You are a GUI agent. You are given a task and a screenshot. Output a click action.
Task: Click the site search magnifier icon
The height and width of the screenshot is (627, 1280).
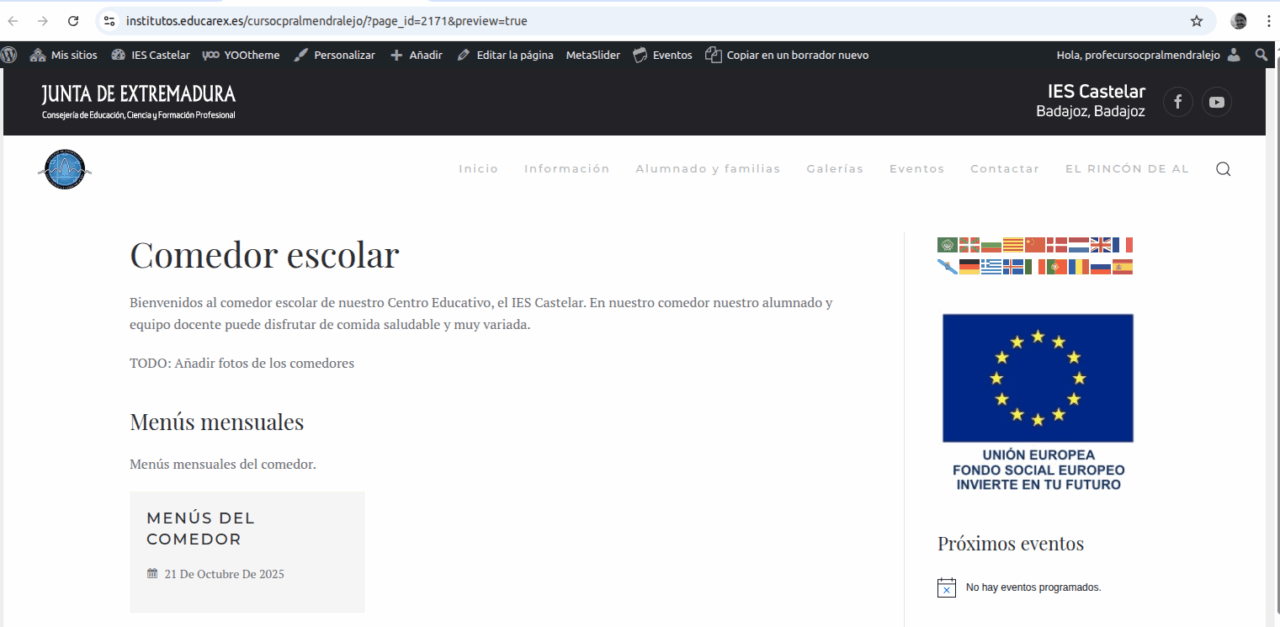(x=1223, y=169)
